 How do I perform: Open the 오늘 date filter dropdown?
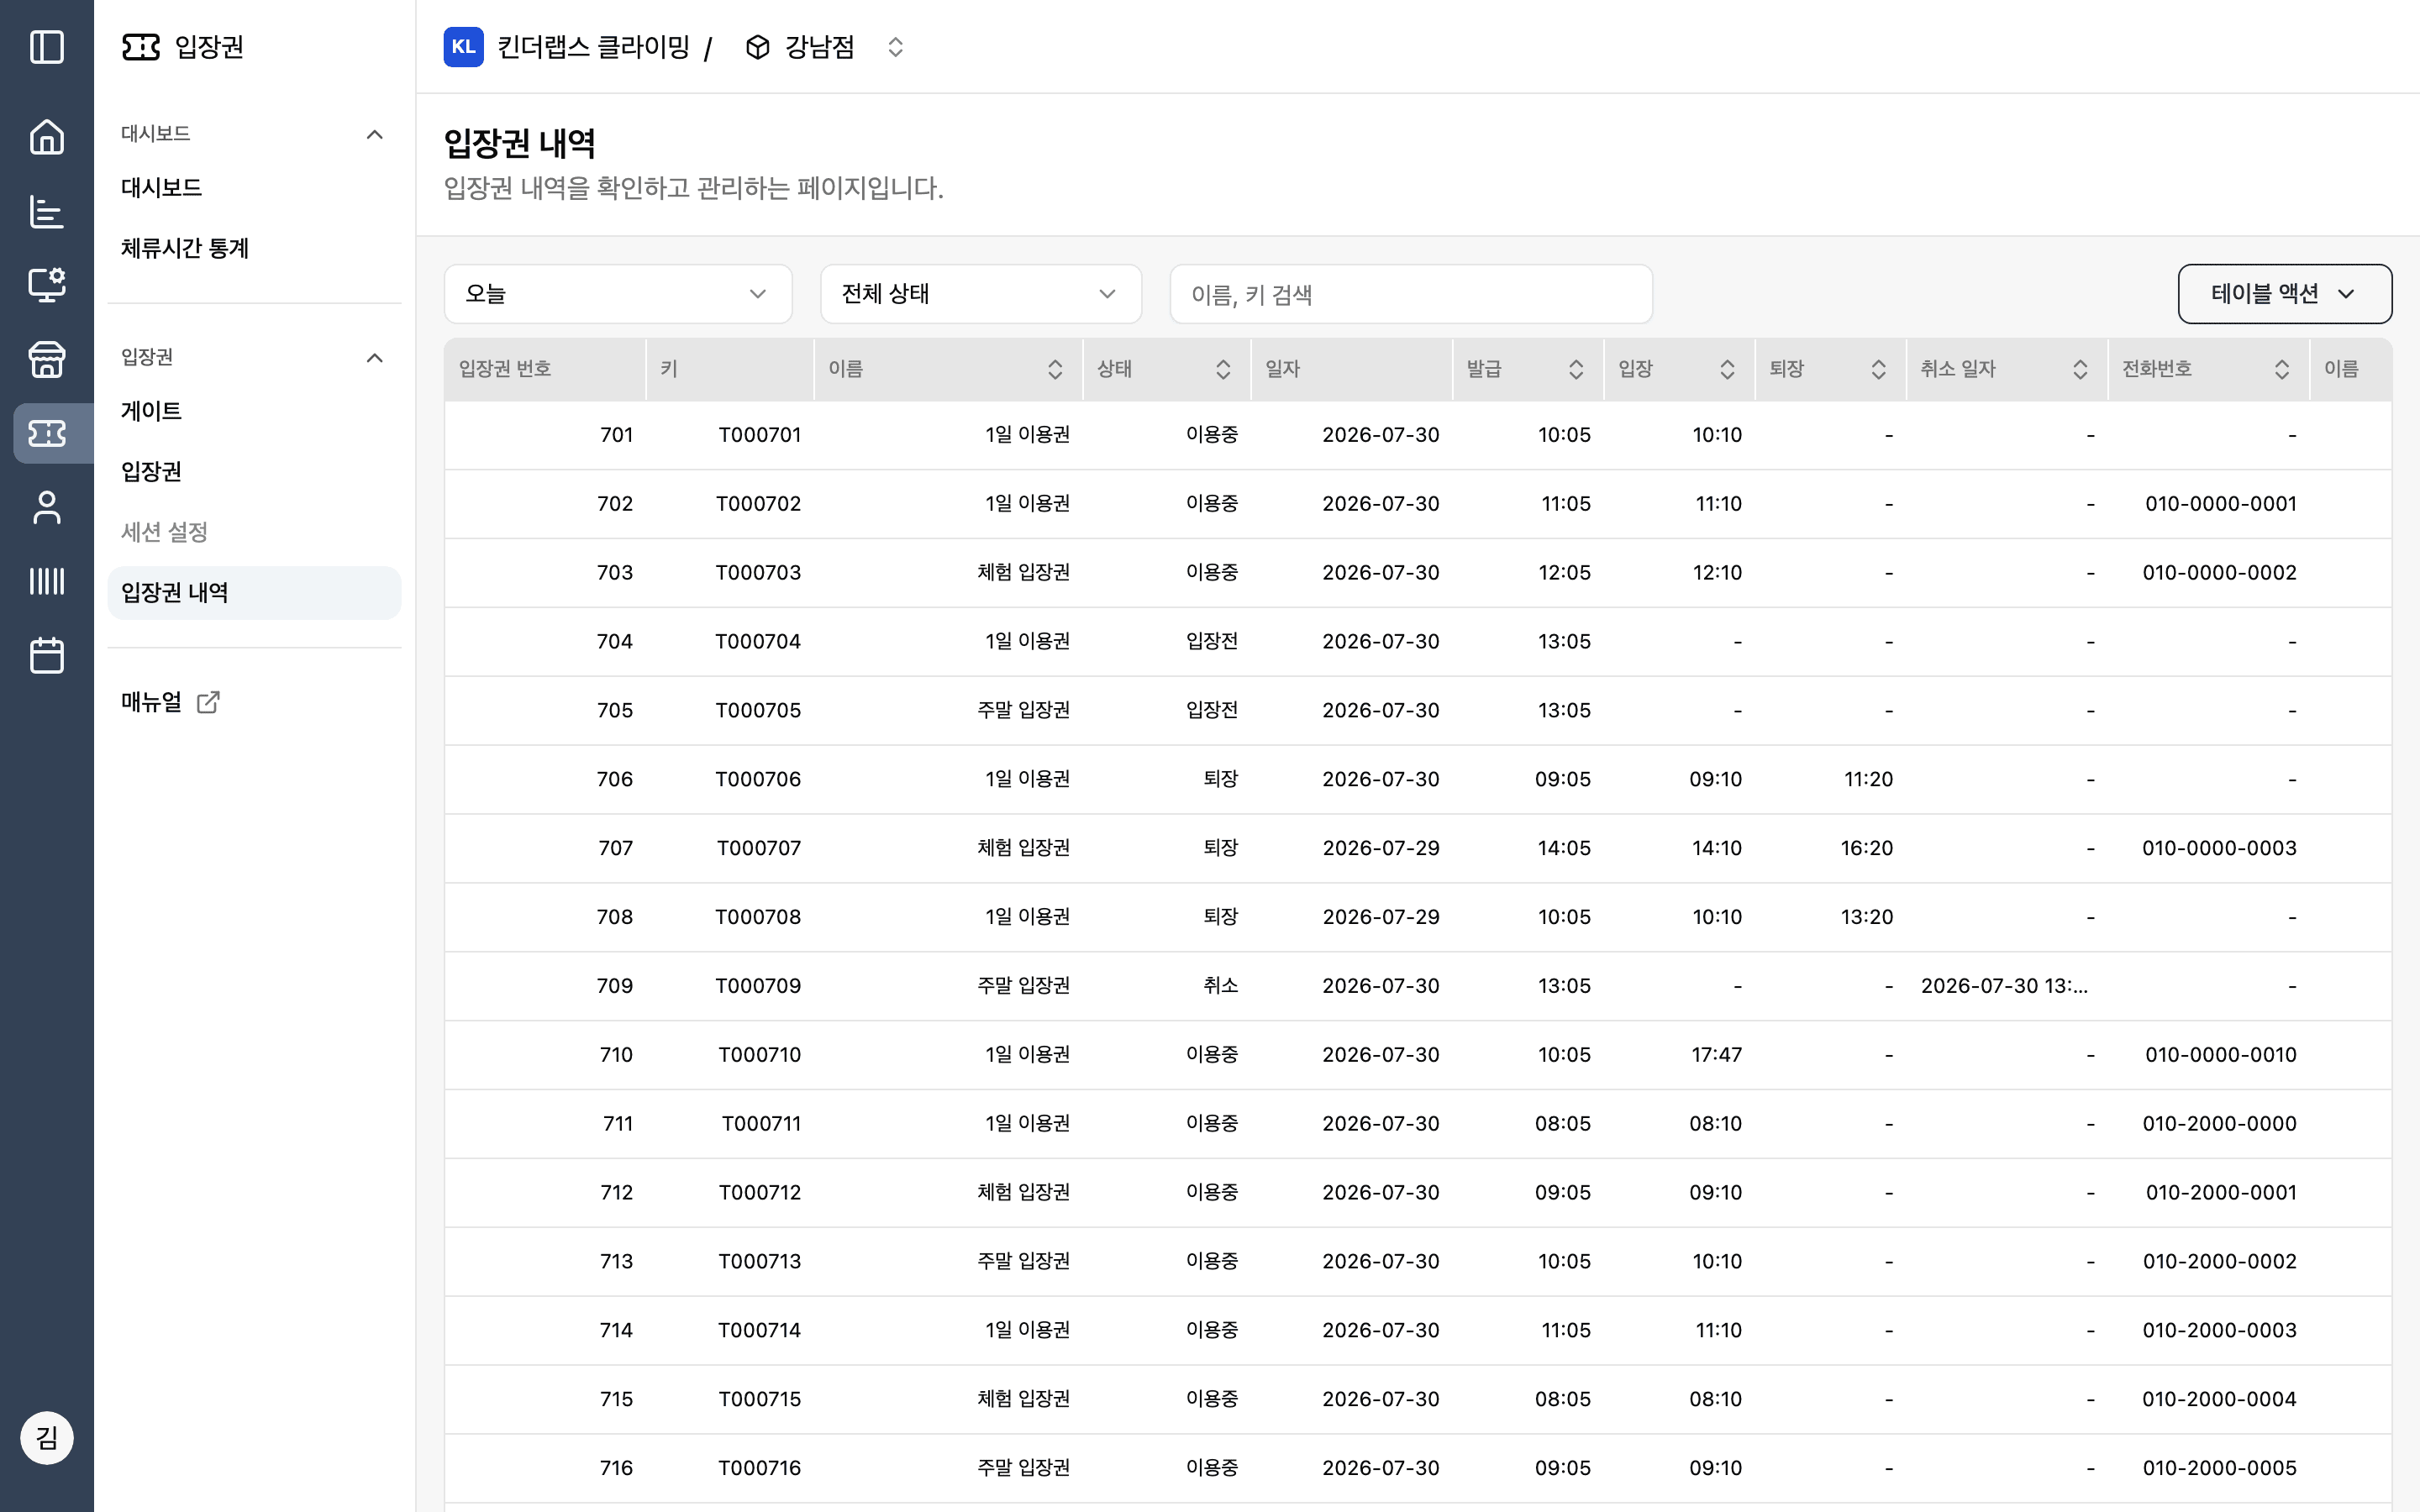pyautogui.click(x=618, y=294)
